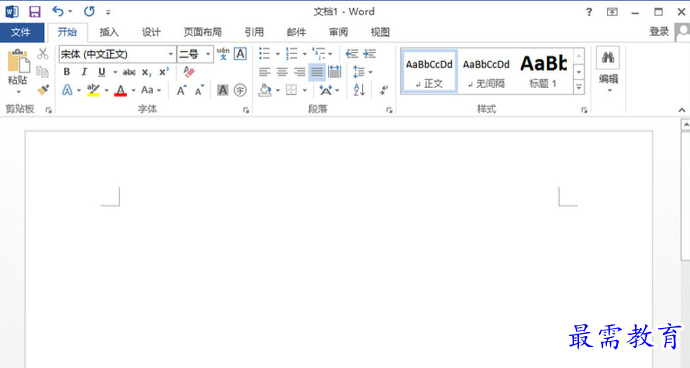Center align text
The width and height of the screenshot is (690, 368).
click(x=282, y=72)
